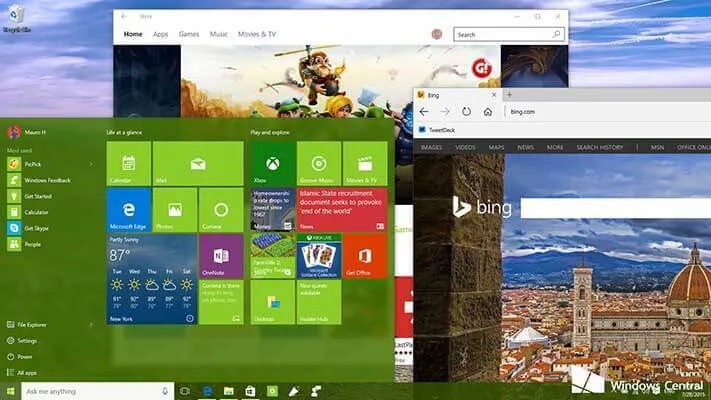Open the Mail tile in Start menu
This screenshot has height=400, width=711.
tap(198, 163)
